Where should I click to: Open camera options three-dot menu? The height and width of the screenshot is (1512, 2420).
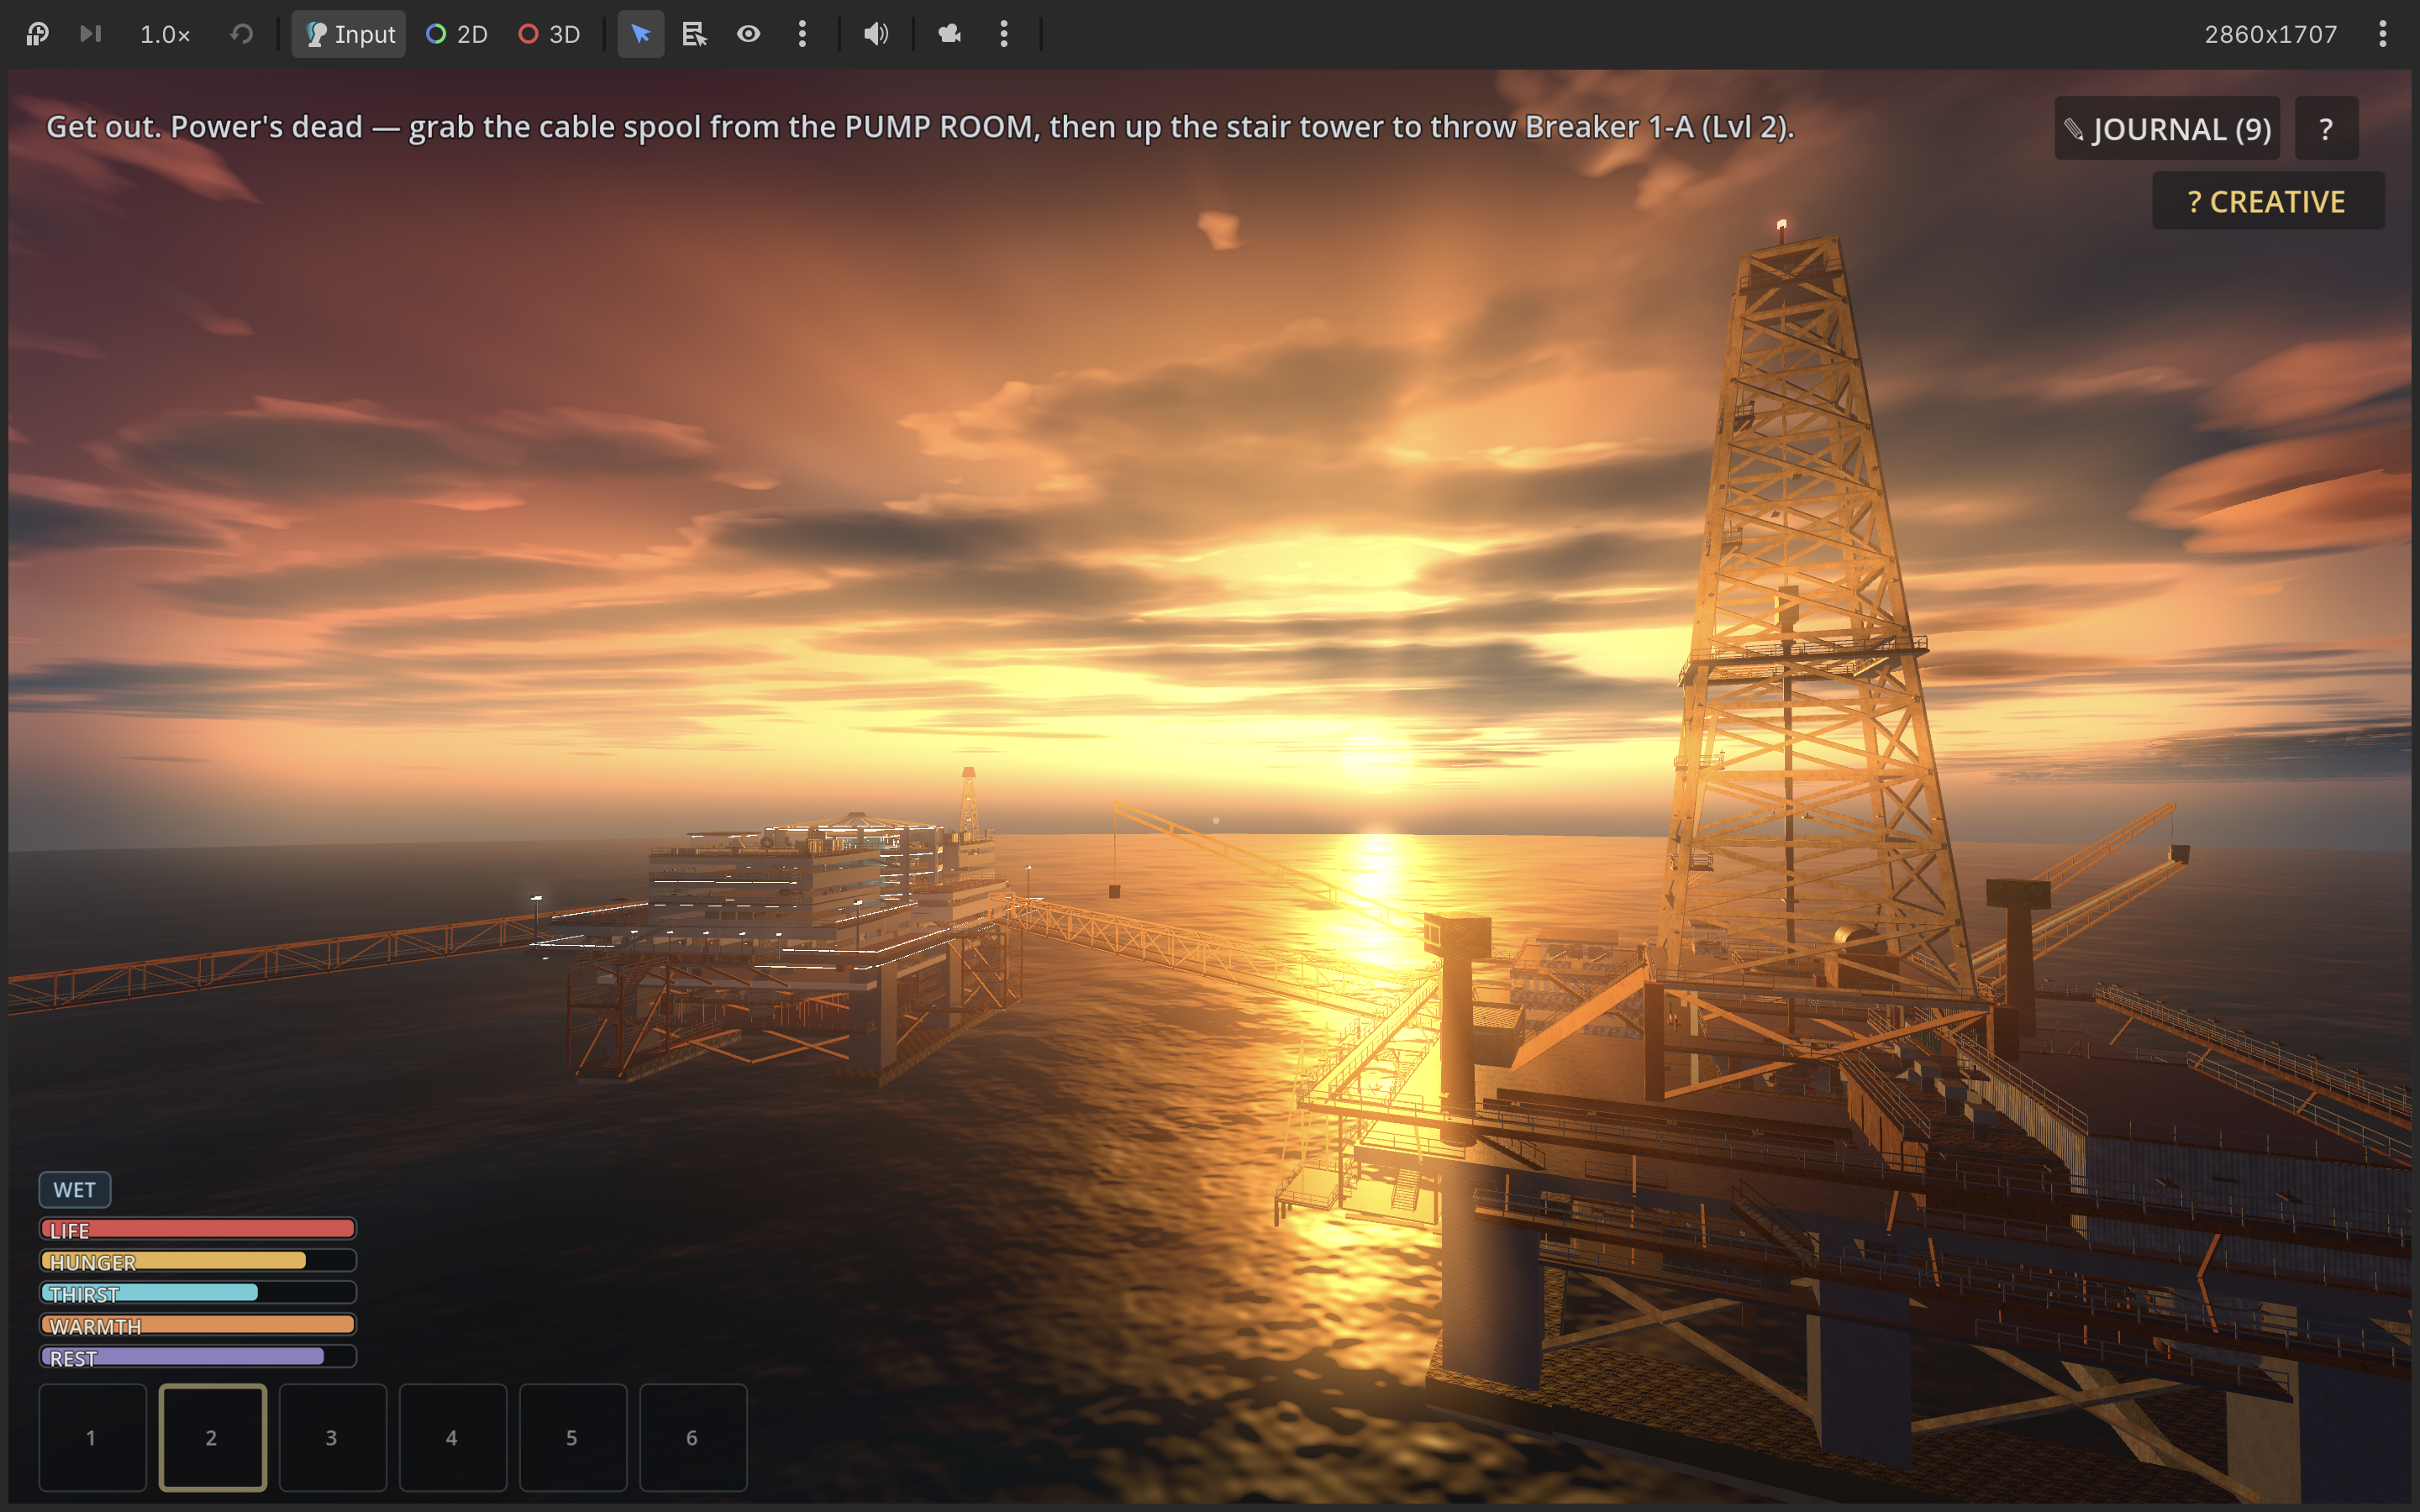click(1004, 34)
